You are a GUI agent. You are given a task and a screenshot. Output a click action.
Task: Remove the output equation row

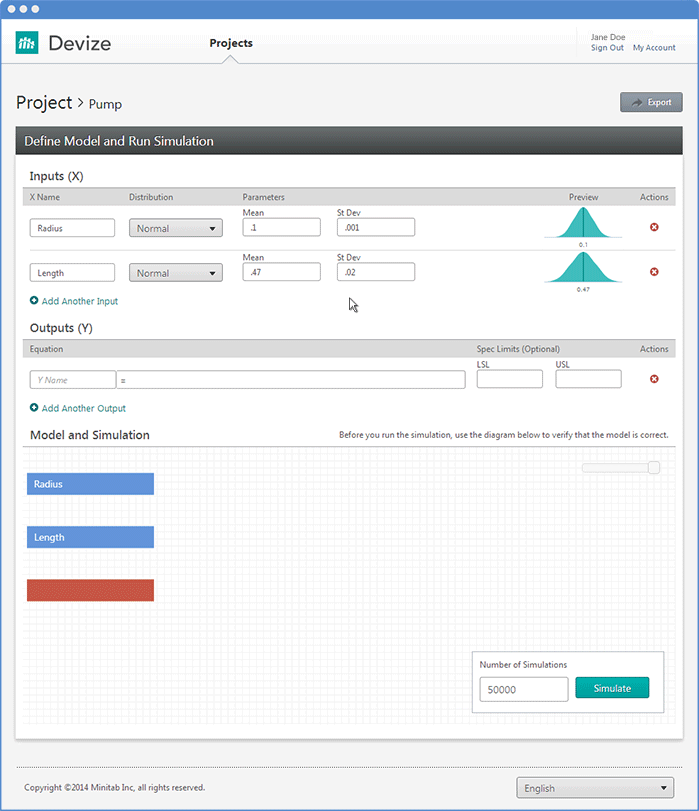[654, 379]
